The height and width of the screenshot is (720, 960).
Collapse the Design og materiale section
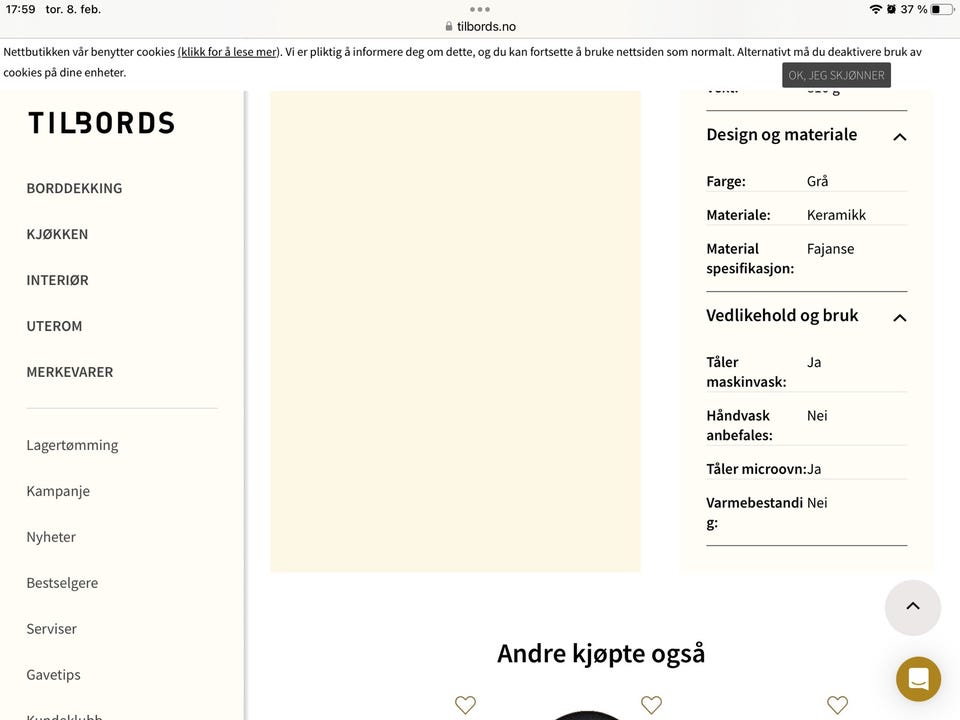[899, 137]
